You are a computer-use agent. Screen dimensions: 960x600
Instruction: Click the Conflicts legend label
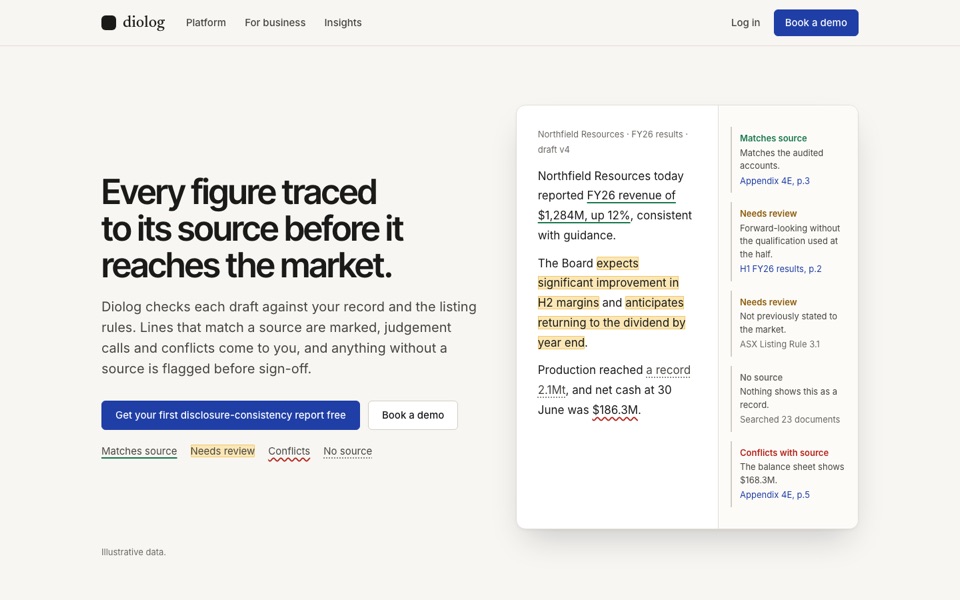pos(289,452)
